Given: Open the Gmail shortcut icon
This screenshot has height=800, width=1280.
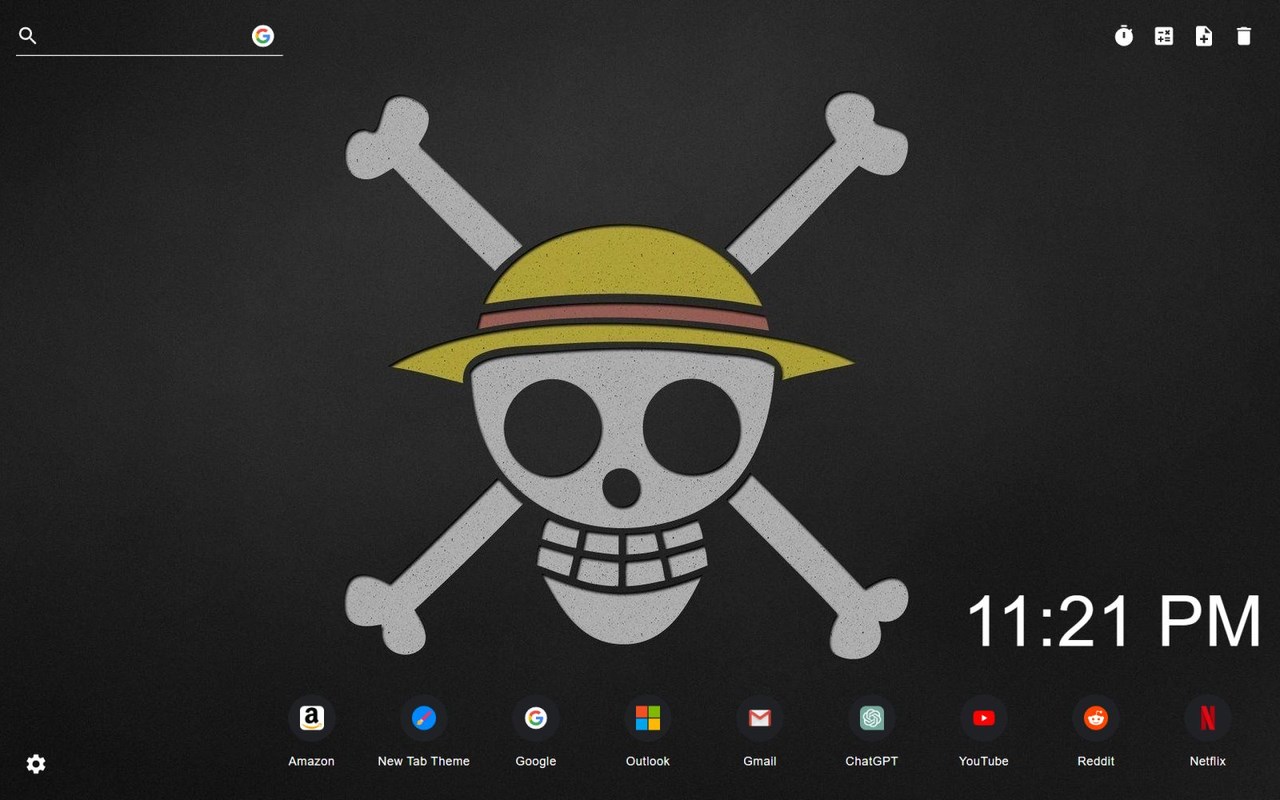Looking at the screenshot, I should tap(760, 718).
